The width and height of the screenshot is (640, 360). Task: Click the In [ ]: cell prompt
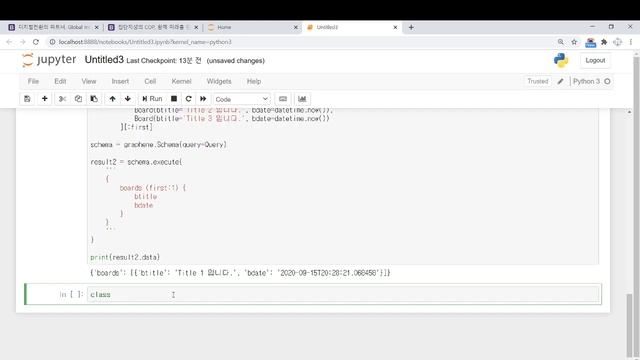[x=71, y=294]
